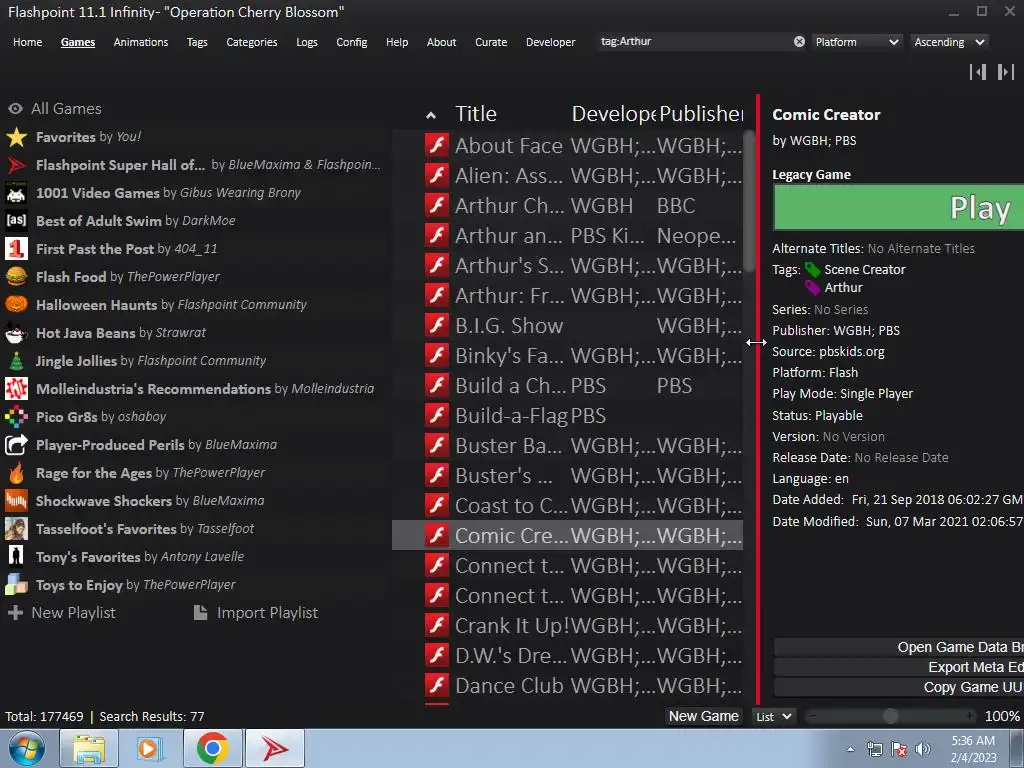Image resolution: width=1024 pixels, height=768 pixels.
Task: Click the Export Meta Edit button
Action: coord(899,667)
